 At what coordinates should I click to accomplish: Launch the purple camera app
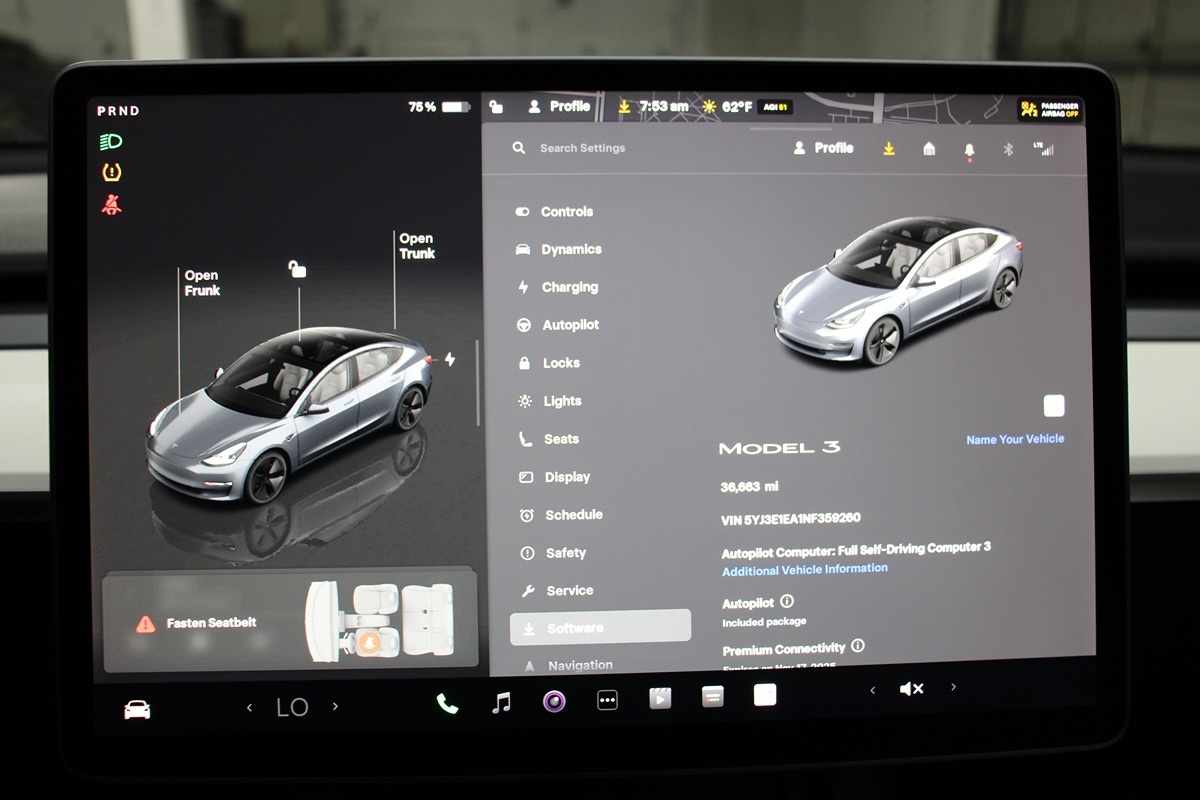tap(554, 701)
